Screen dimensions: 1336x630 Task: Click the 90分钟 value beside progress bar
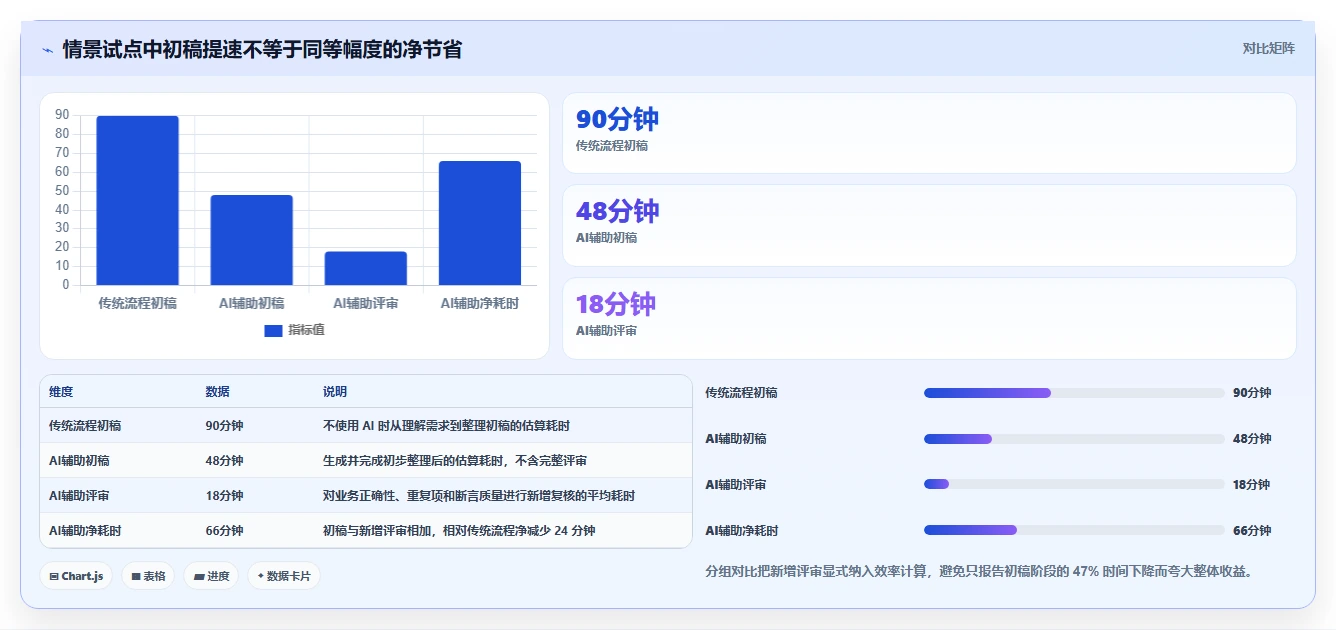point(1252,393)
